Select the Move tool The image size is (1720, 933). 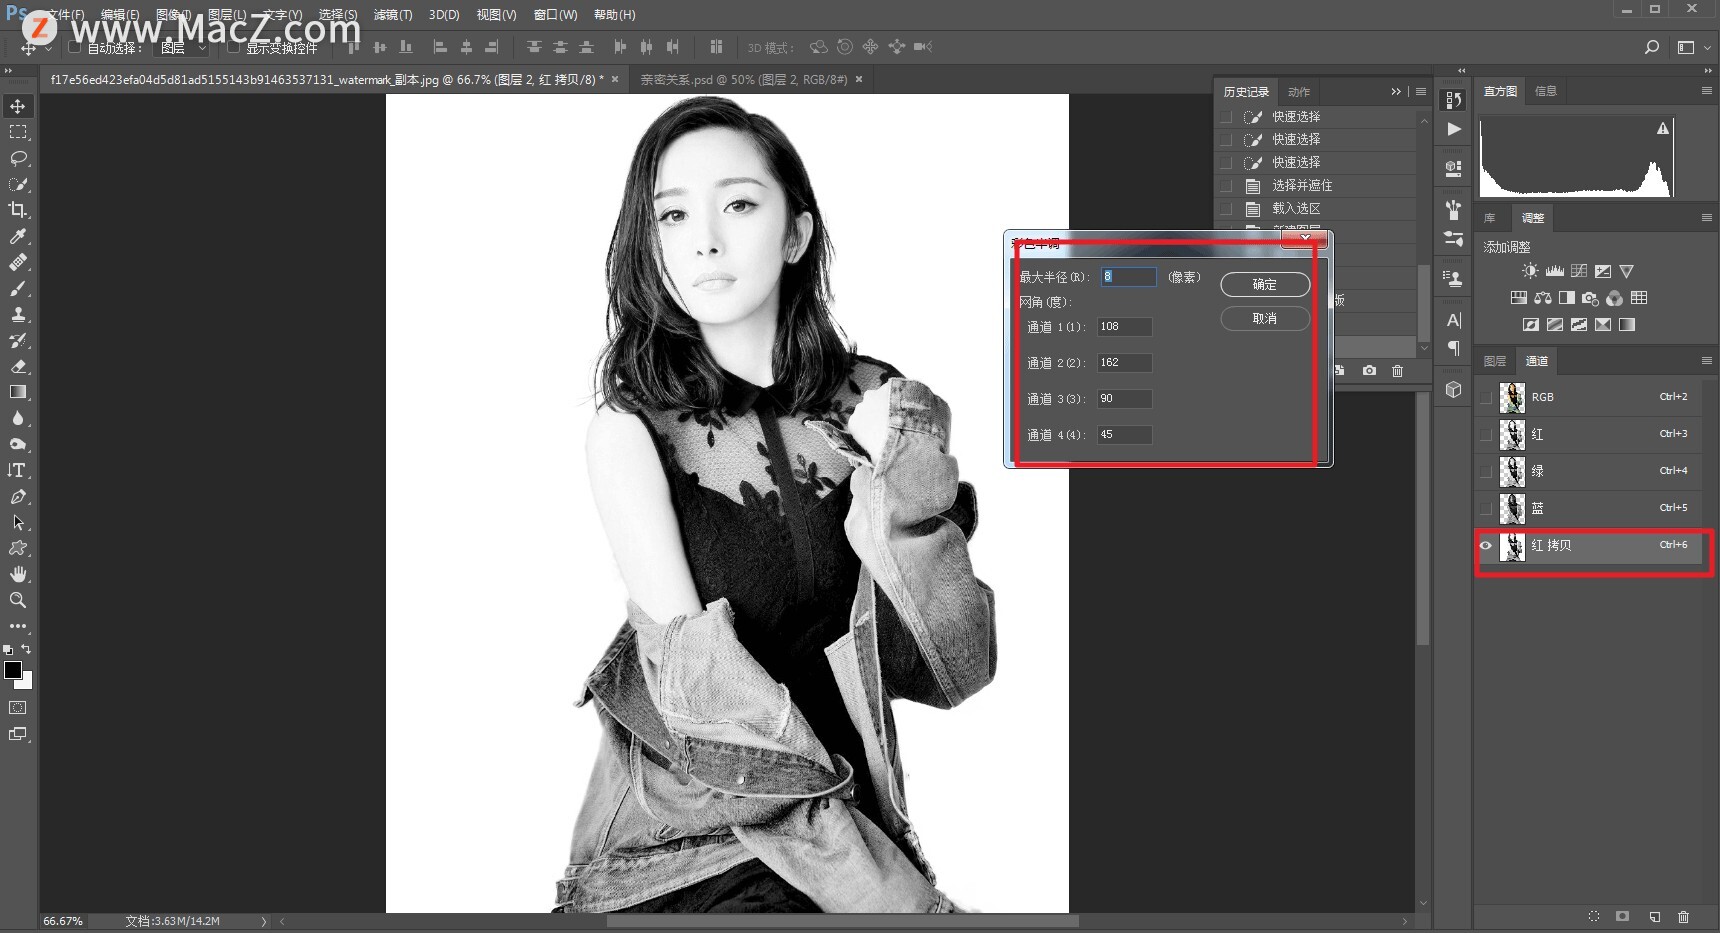18,106
